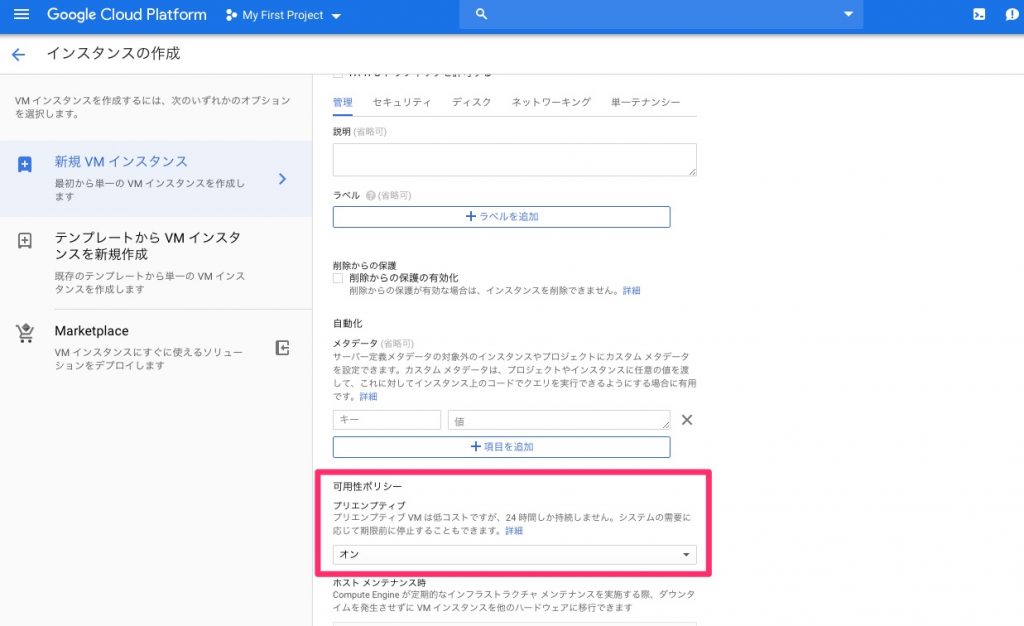Open the notifications alert icon
This screenshot has height=626, width=1024.
pyautogui.click(x=1011, y=15)
